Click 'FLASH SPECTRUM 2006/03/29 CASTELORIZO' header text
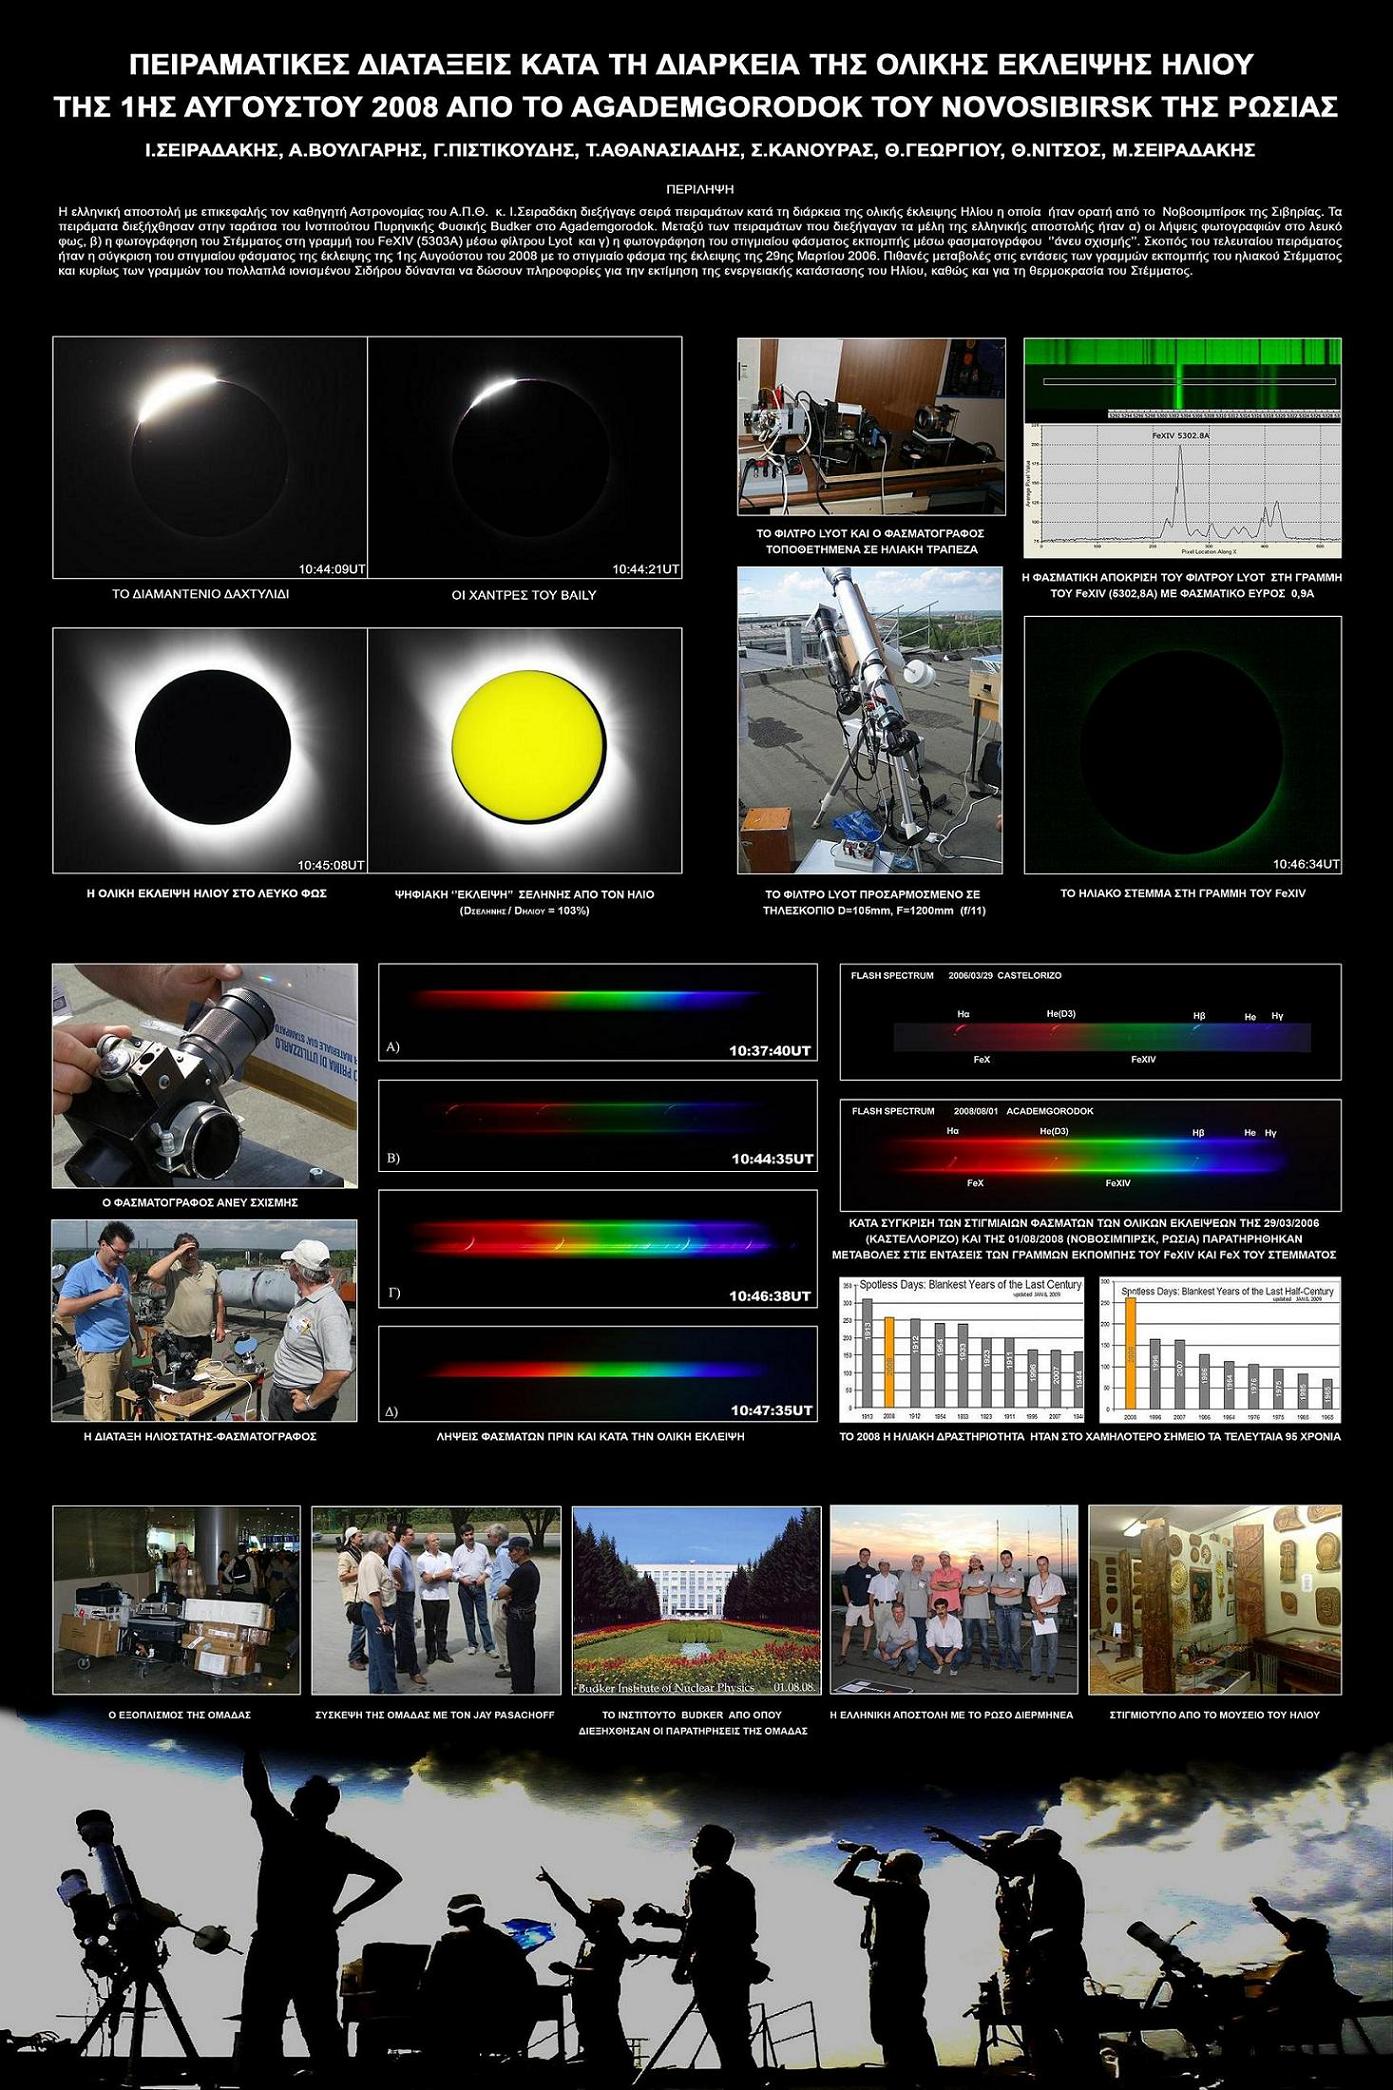Viewport: 1393px width, 2090px height. click(x=956, y=975)
